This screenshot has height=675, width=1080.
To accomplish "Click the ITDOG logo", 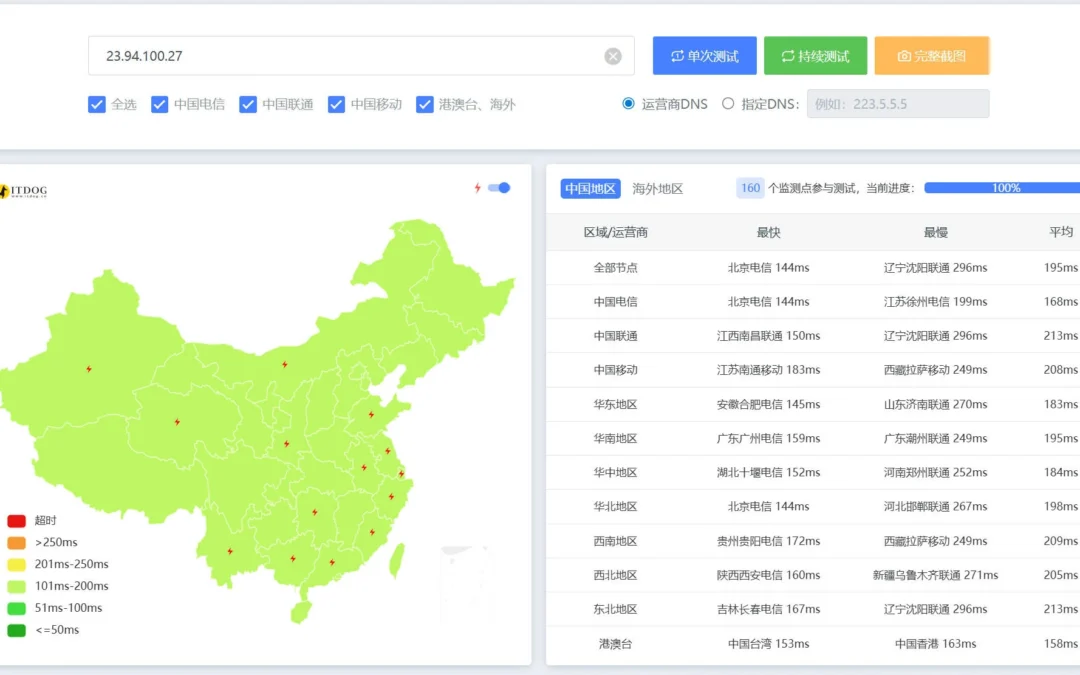I will (23, 191).
